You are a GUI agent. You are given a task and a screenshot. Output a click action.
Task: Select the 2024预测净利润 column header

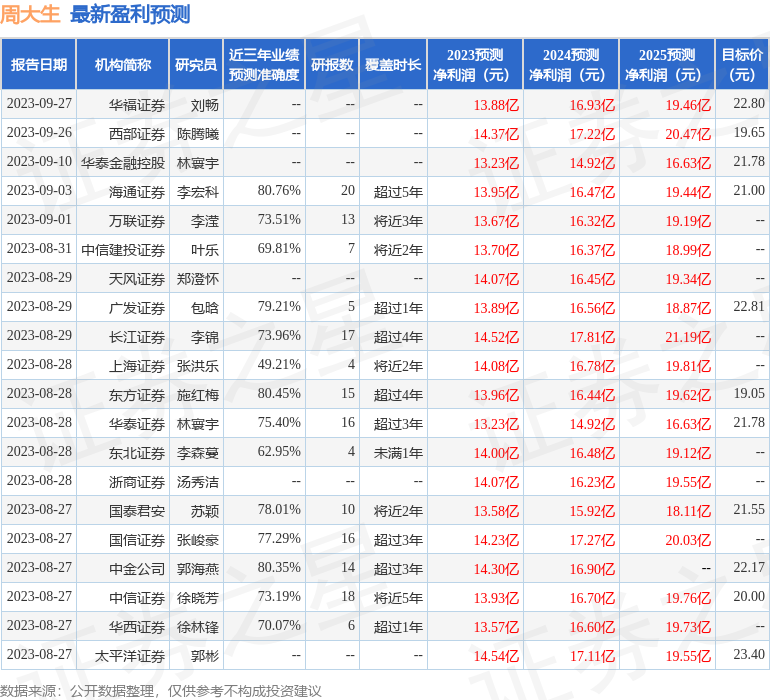(x=571, y=65)
